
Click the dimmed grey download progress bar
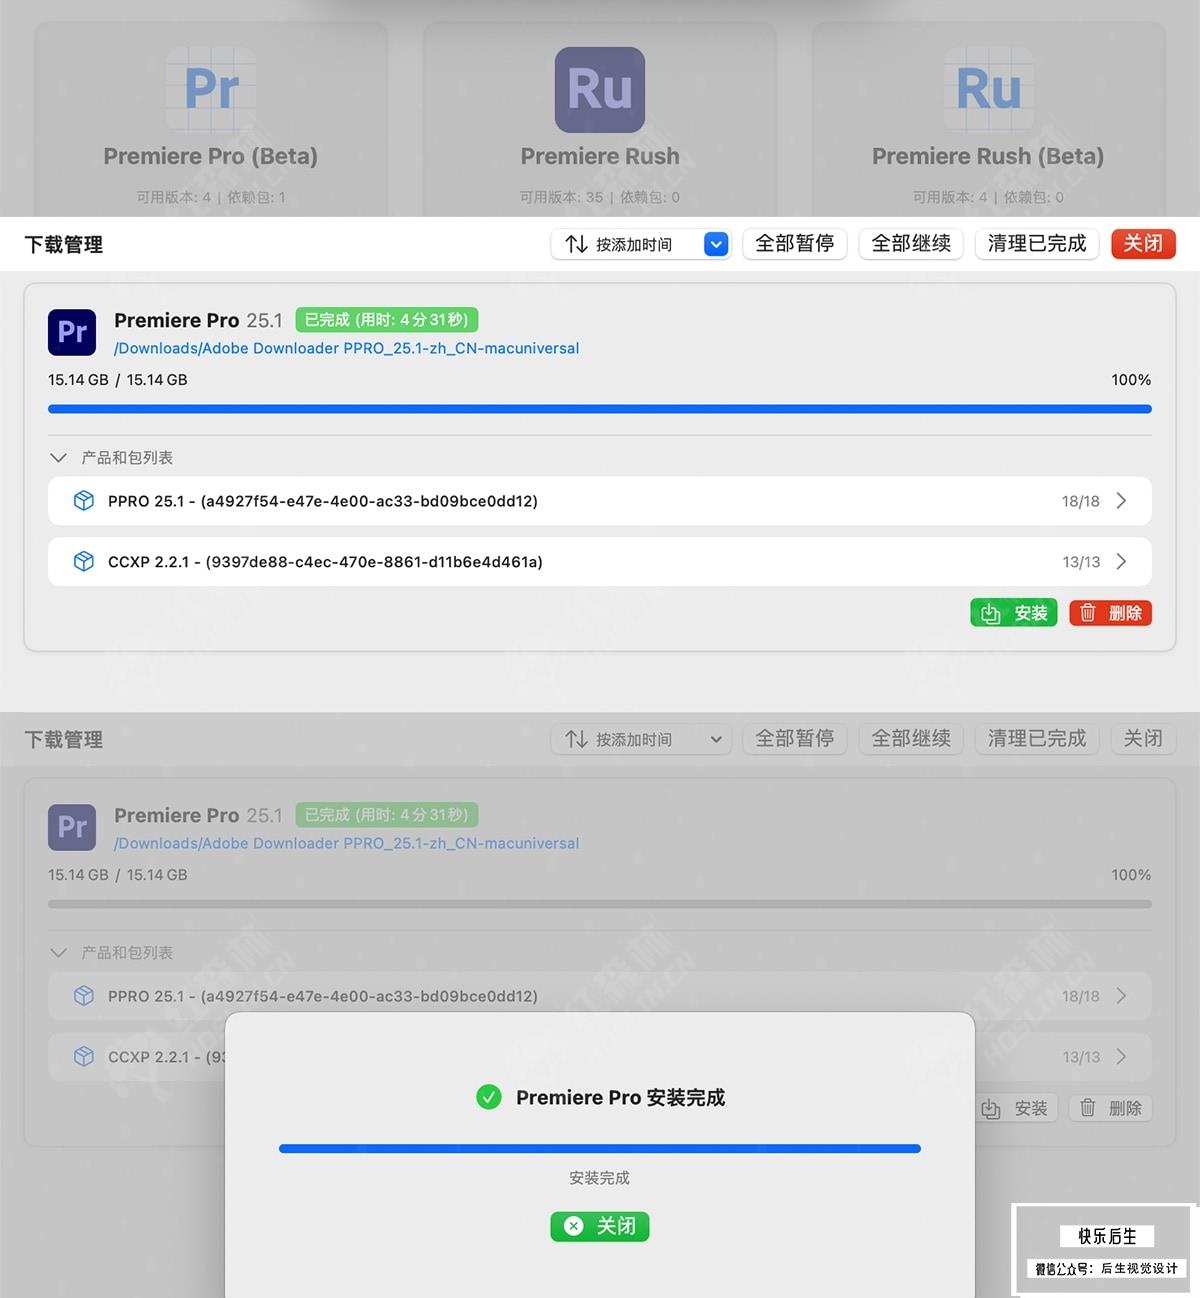click(600, 904)
